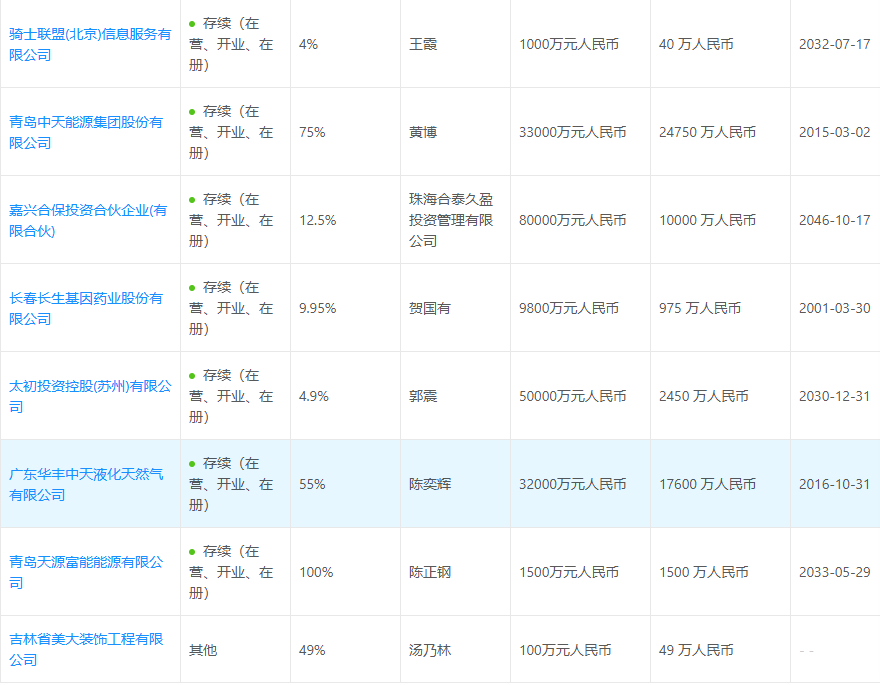Select legal representative 王霞
Screen dimensions: 880x685
[423, 44]
